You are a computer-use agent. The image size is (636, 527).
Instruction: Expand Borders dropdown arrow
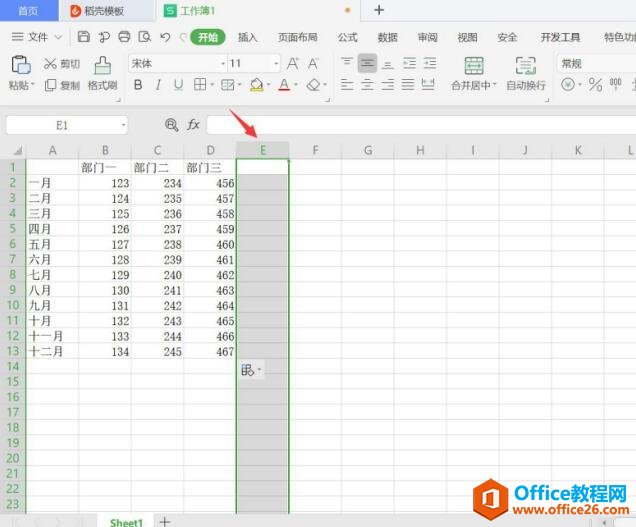click(212, 84)
